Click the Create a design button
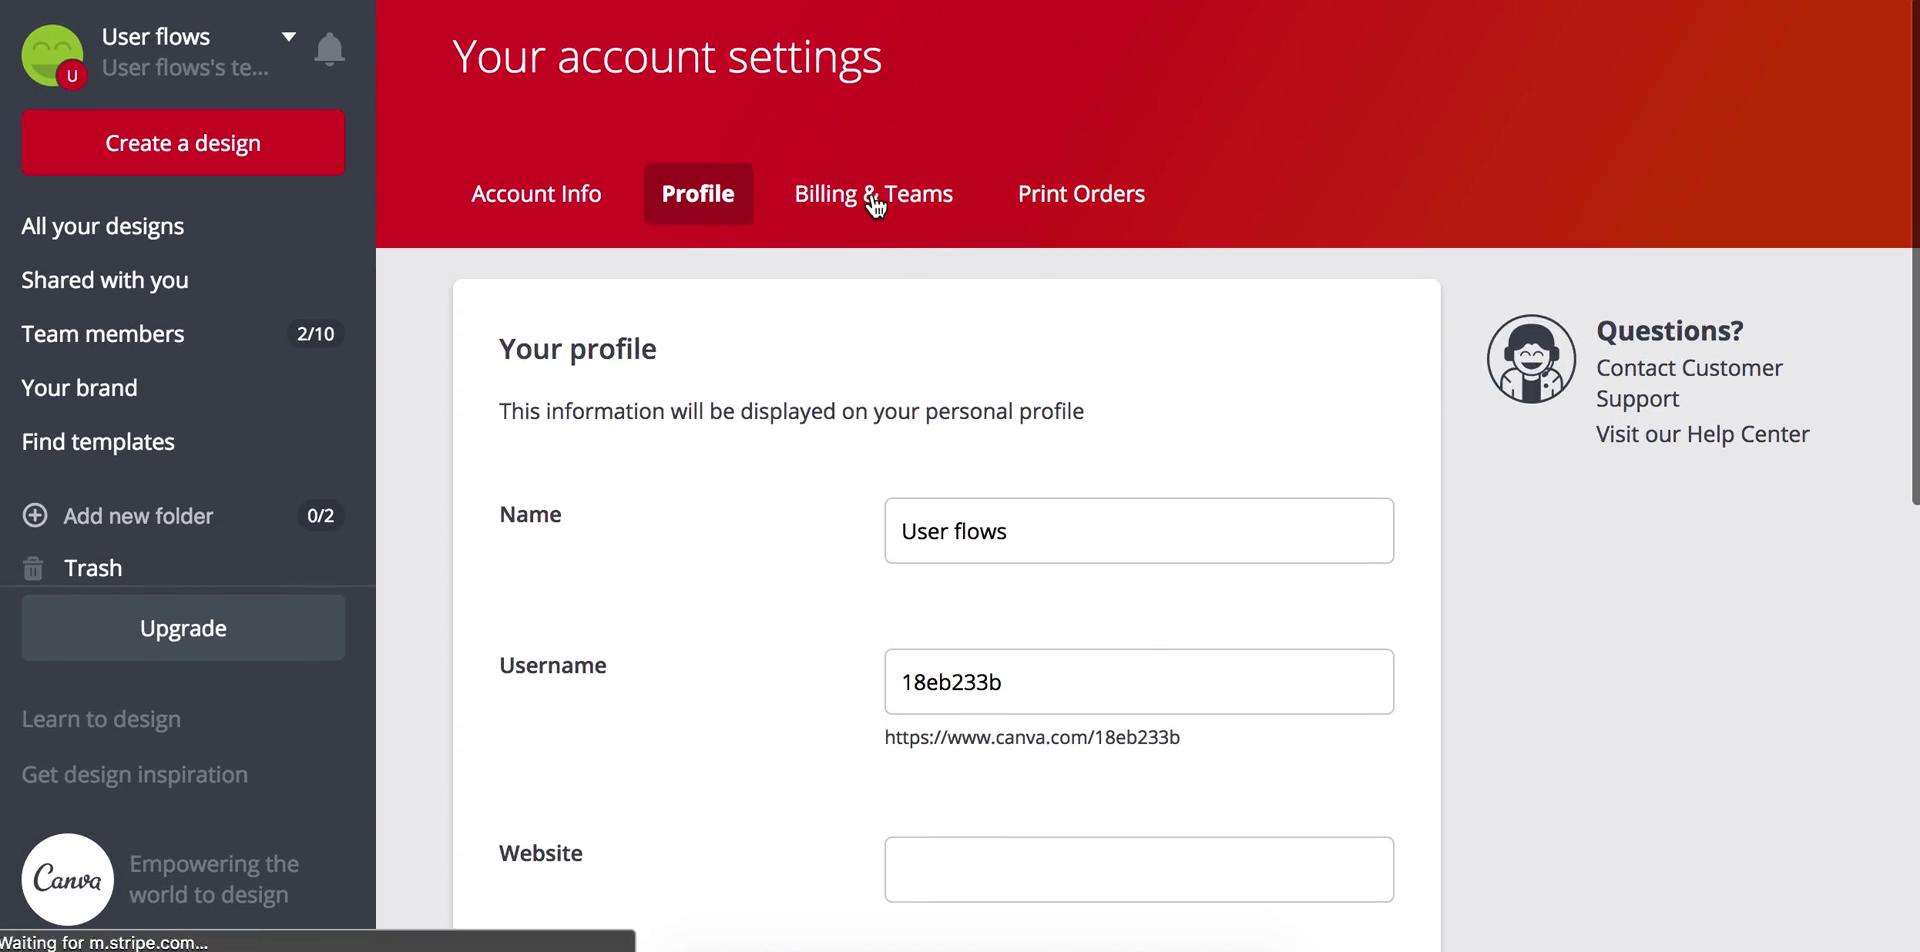 [x=183, y=143]
